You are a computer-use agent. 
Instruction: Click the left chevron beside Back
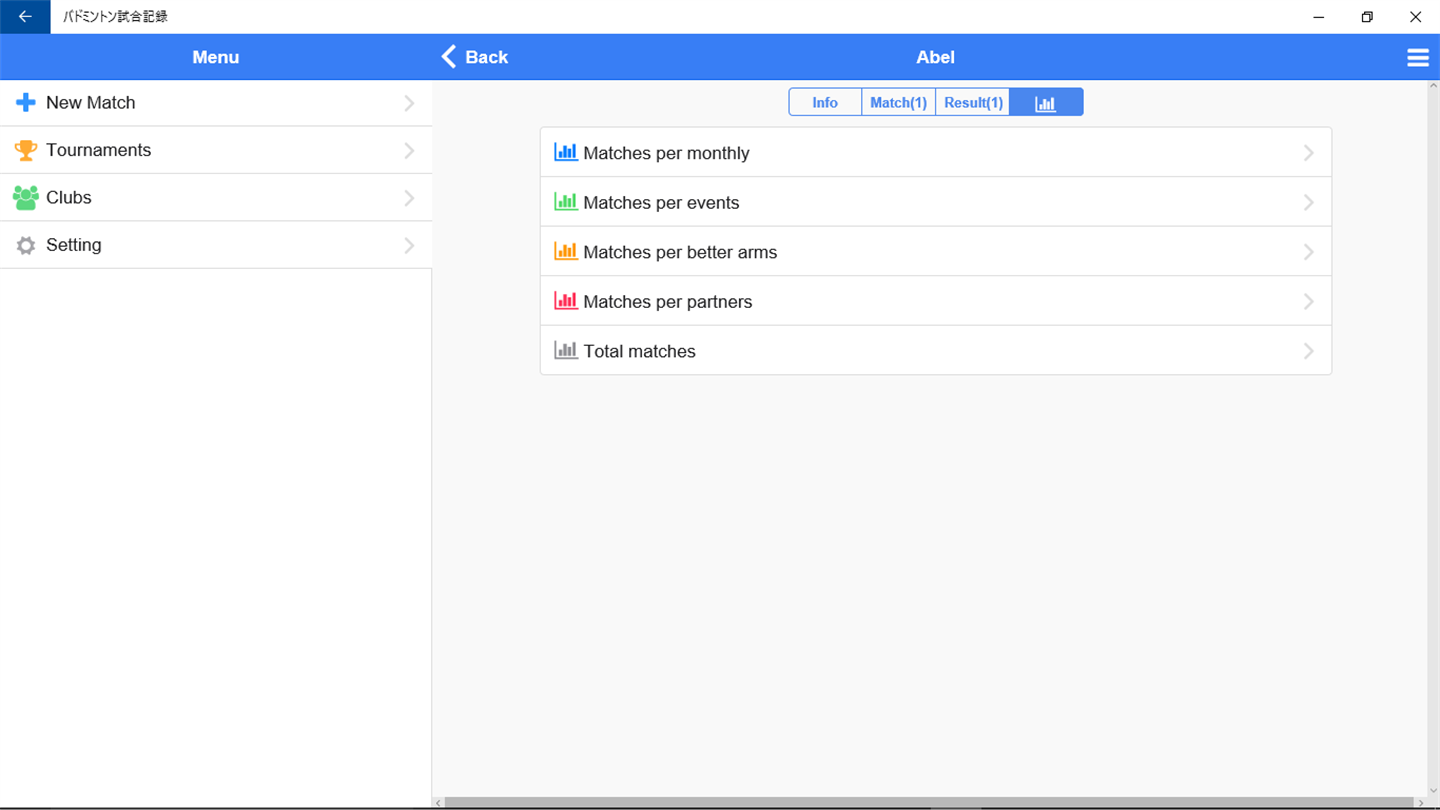point(449,57)
